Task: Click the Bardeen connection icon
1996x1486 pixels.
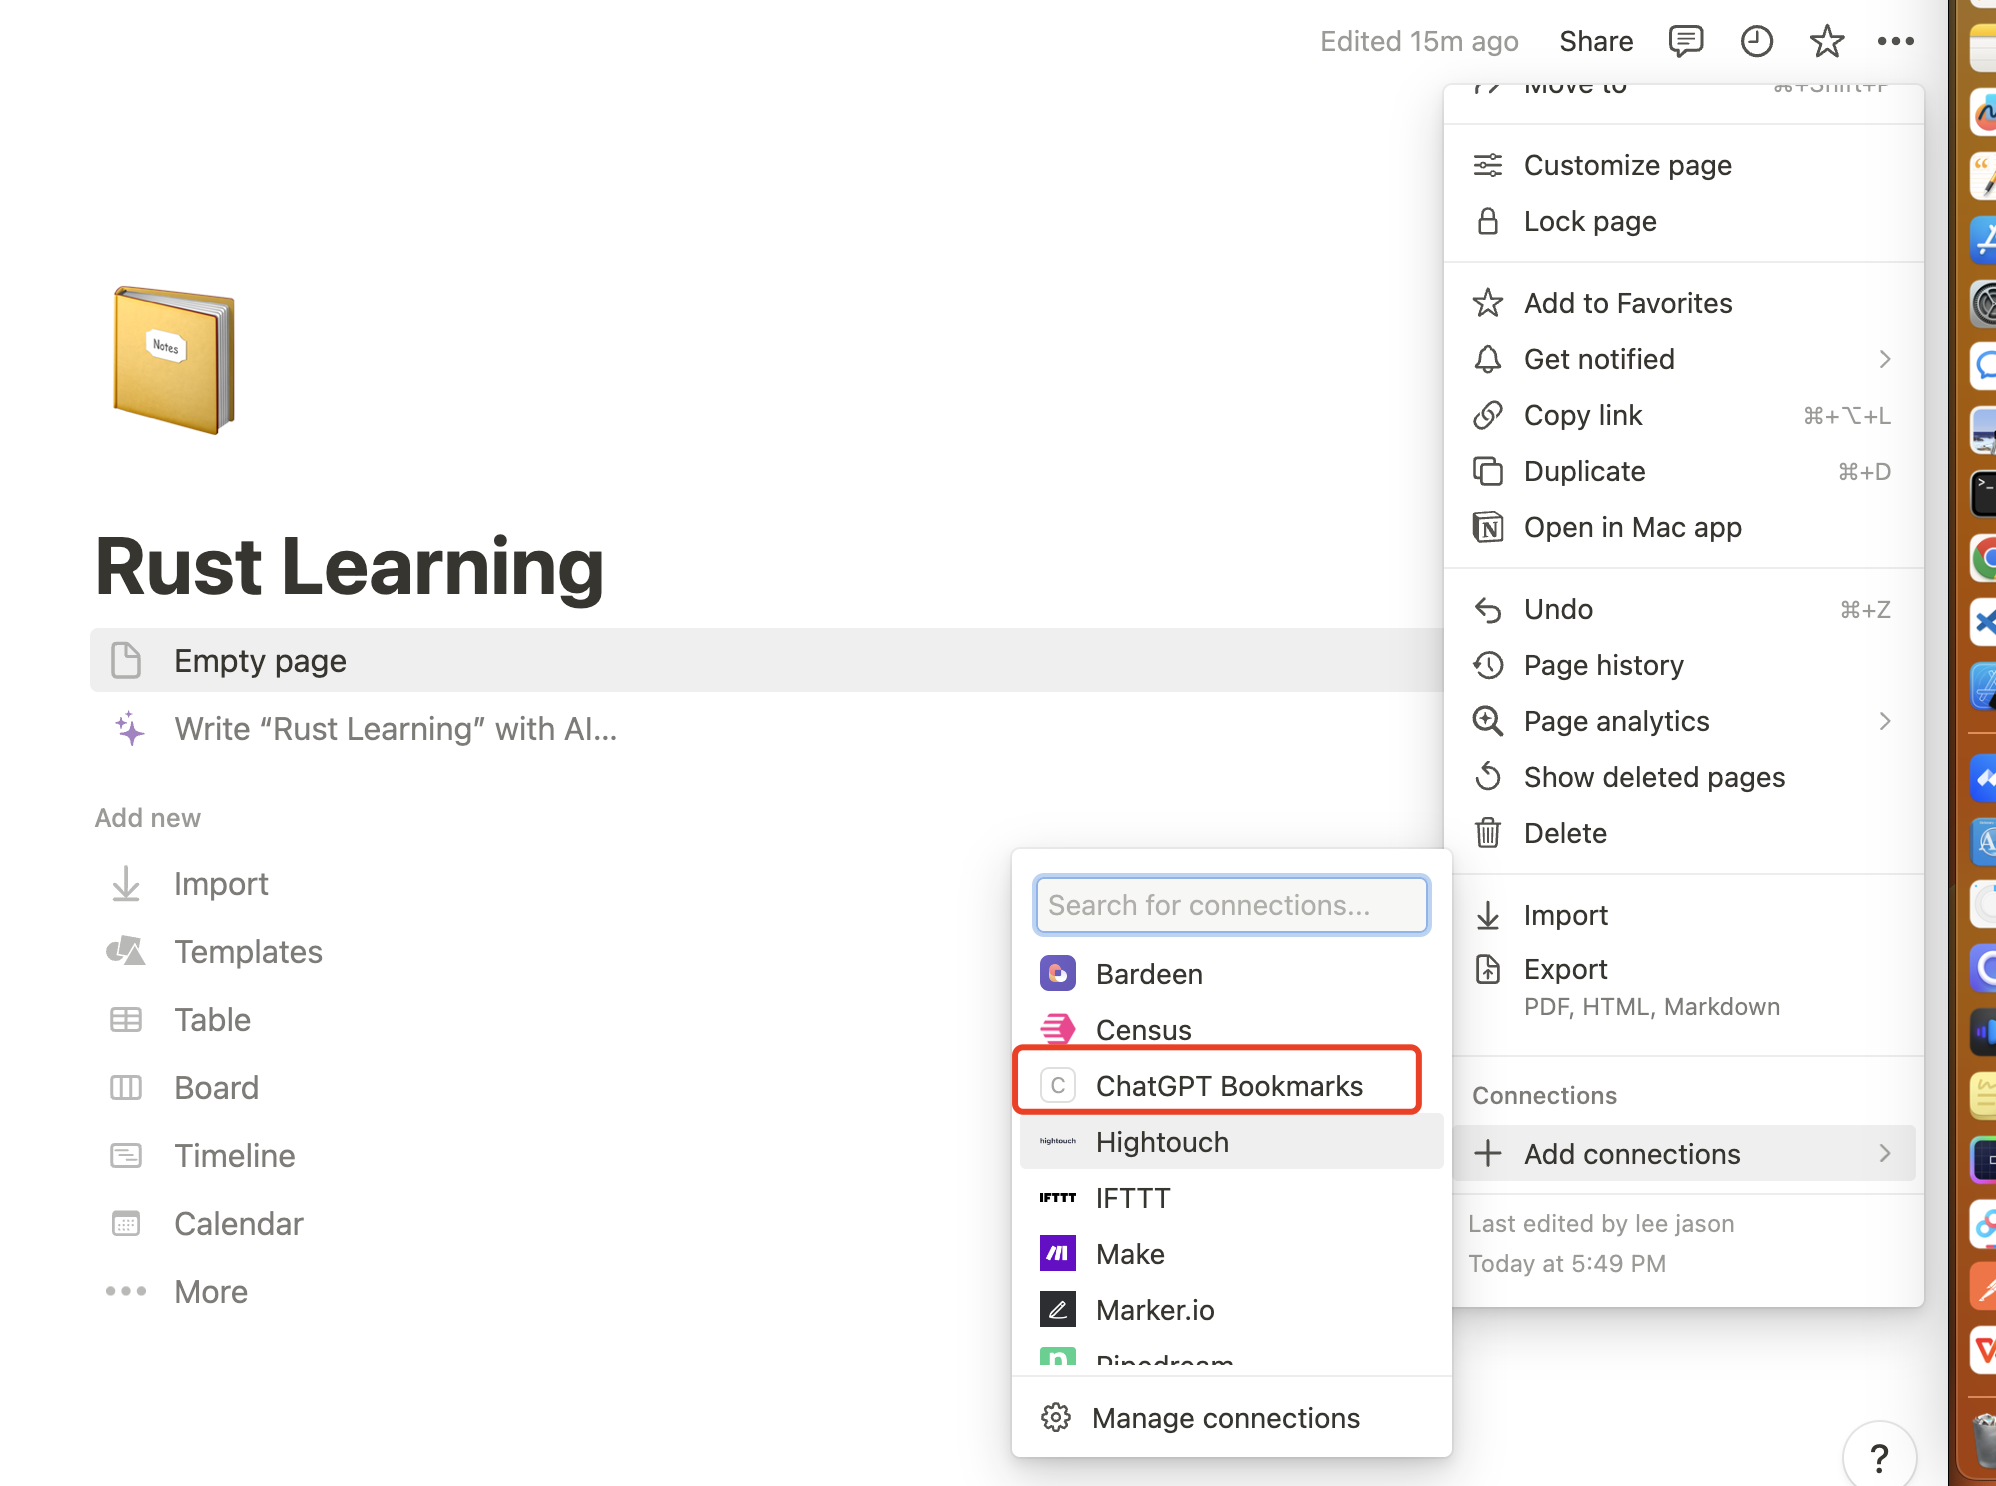Action: [1057, 973]
